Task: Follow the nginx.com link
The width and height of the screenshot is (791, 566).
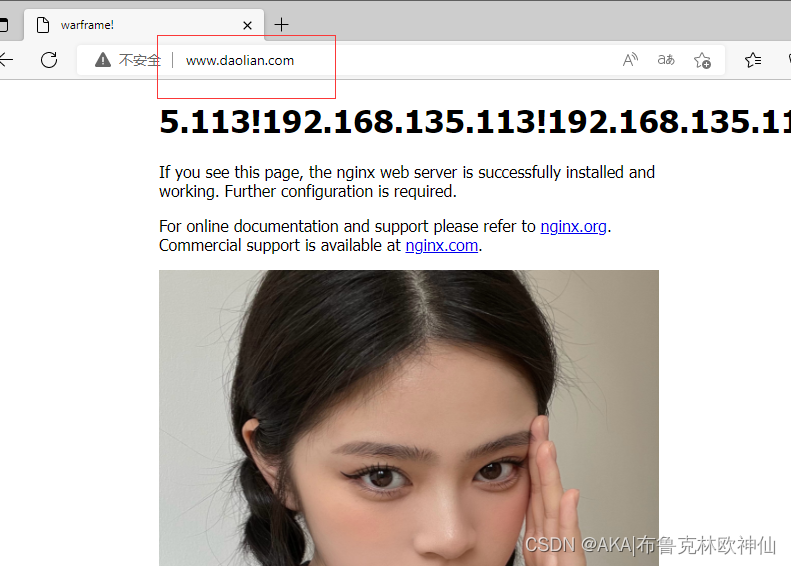Action: point(442,246)
